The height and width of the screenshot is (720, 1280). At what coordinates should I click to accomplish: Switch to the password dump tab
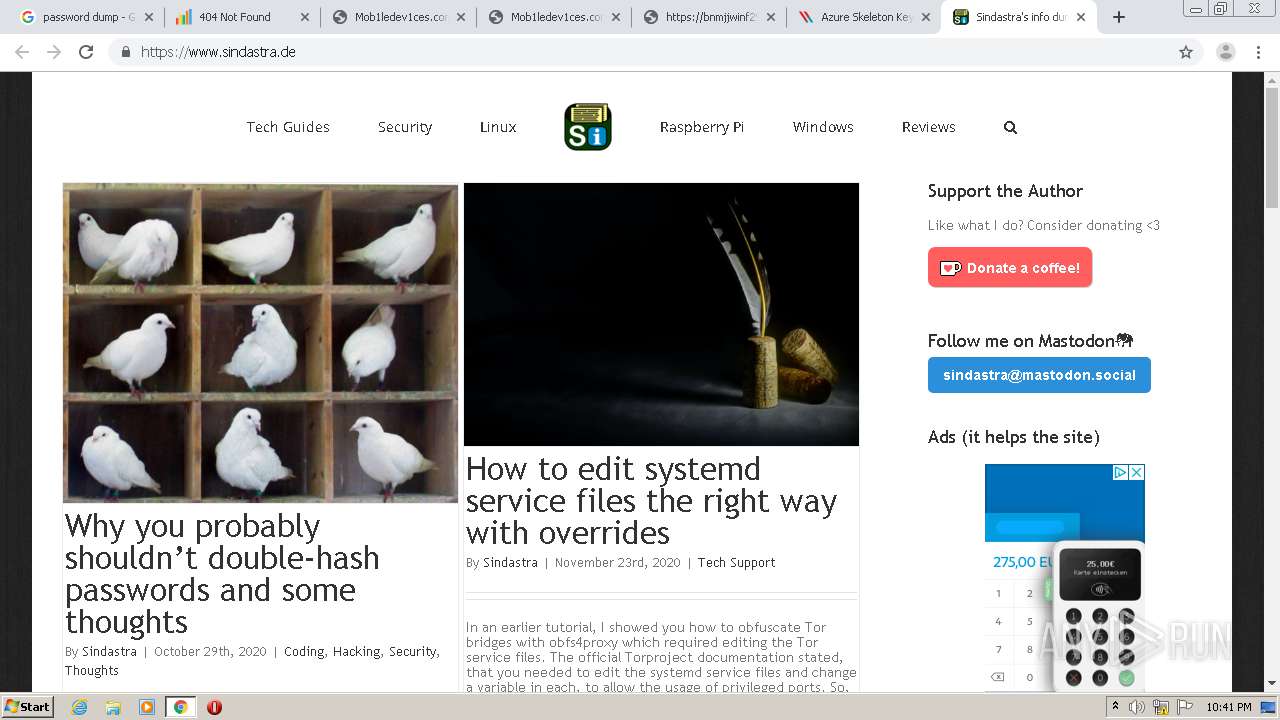[78, 17]
